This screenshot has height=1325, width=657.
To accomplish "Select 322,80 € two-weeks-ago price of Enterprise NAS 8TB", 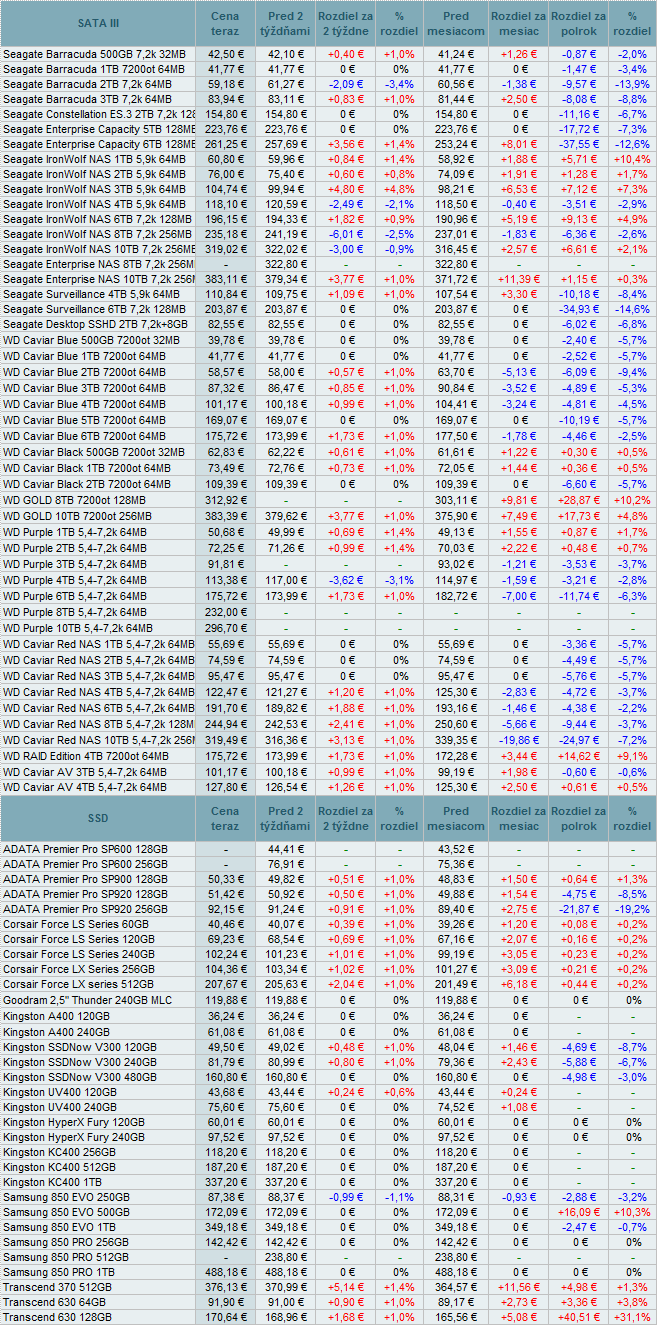I will point(286,265).
